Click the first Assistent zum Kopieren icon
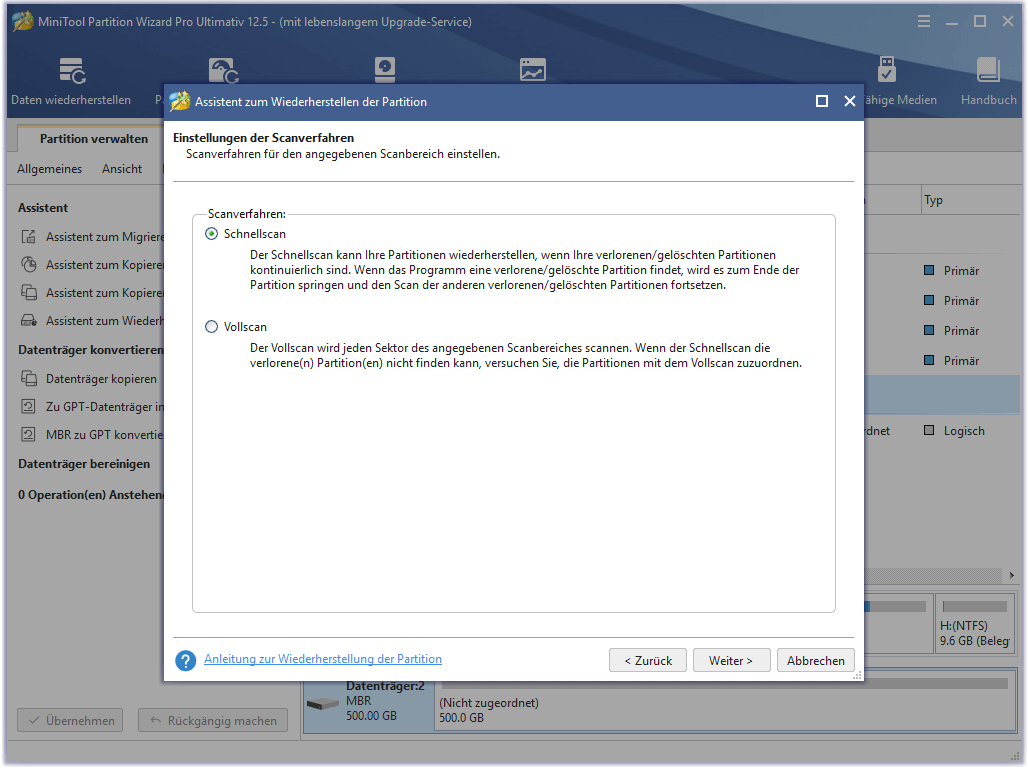The width and height of the screenshot is (1028, 768). coord(29,265)
